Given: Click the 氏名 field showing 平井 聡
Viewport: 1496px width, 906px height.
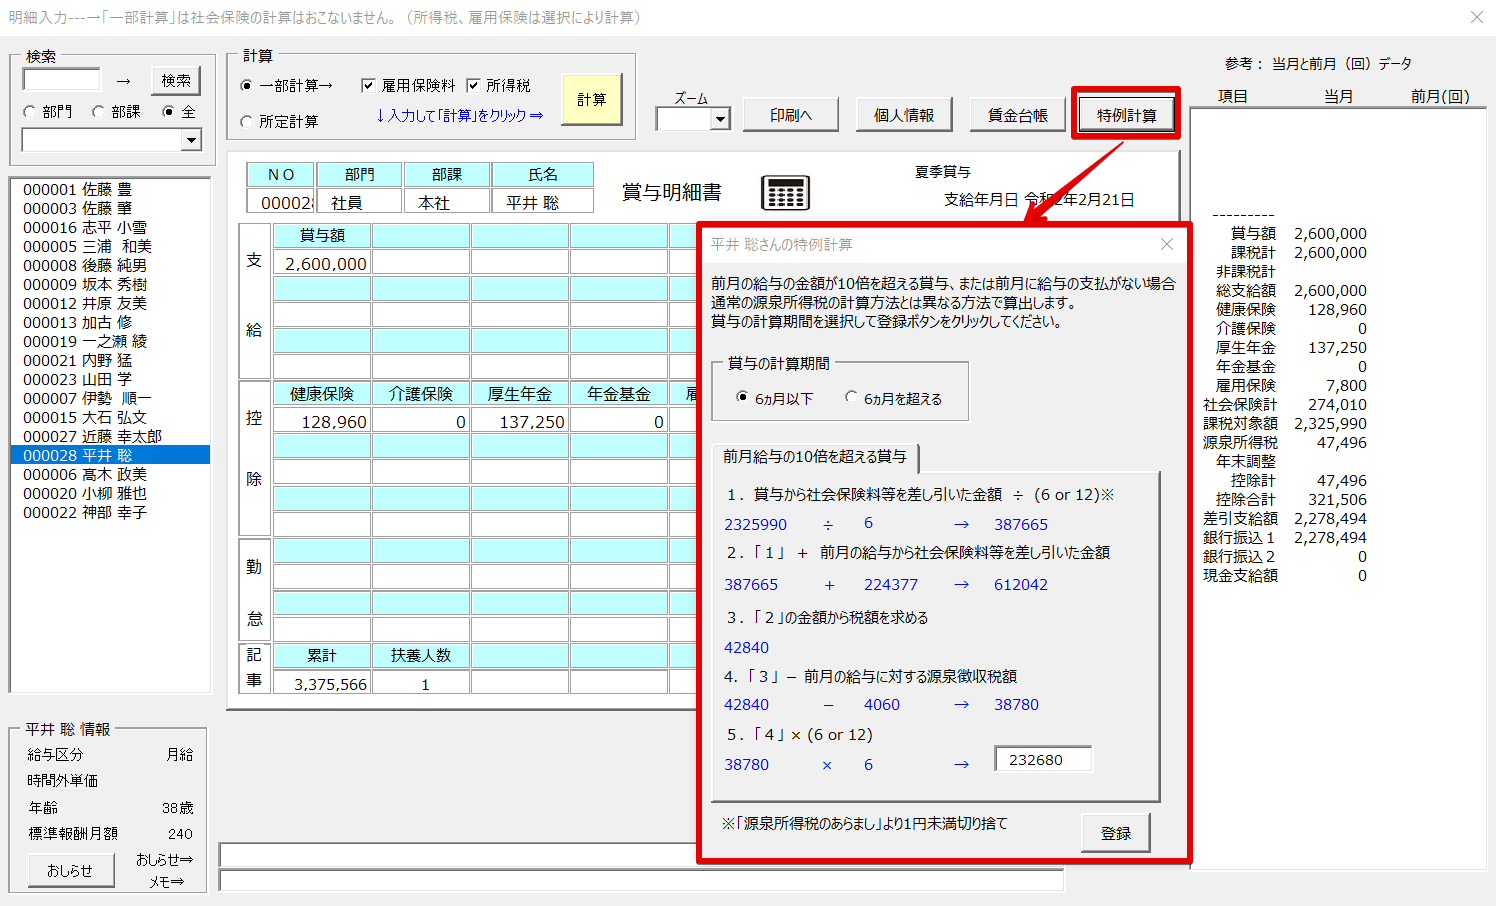Looking at the screenshot, I should click(543, 202).
